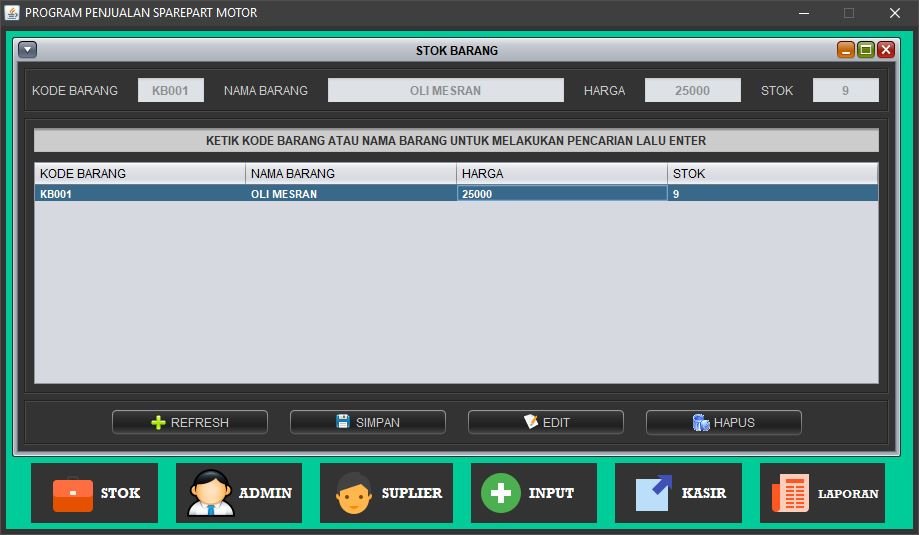Click the NAMA BARANG field with OLI MESRAN
The height and width of the screenshot is (535, 919).
(445, 90)
